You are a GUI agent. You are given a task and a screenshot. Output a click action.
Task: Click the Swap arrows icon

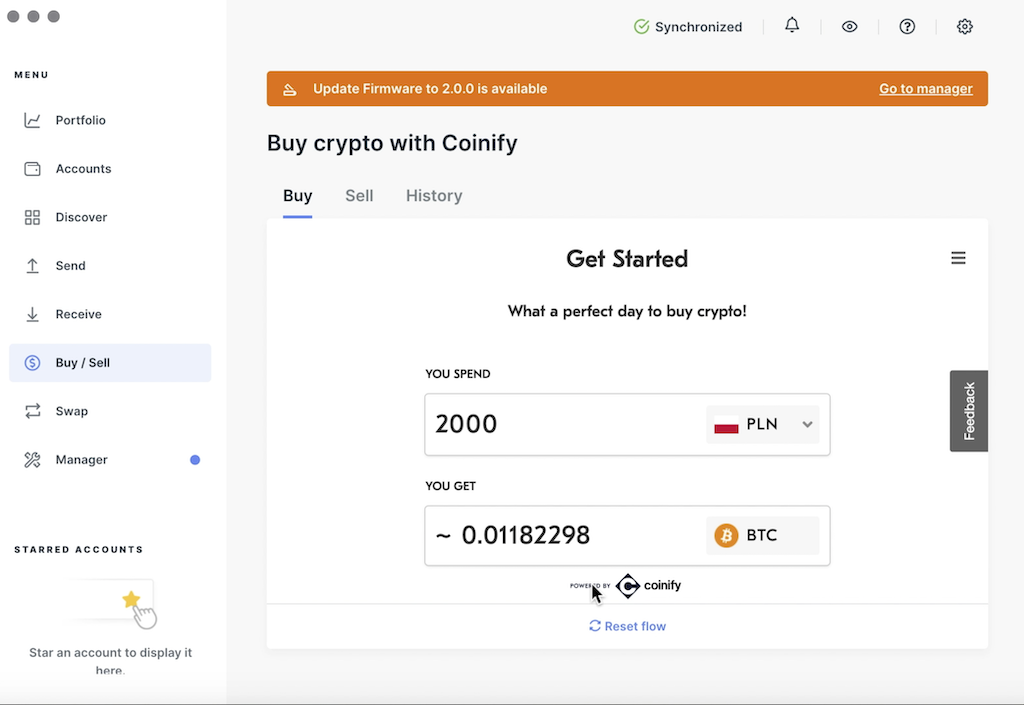pos(32,411)
